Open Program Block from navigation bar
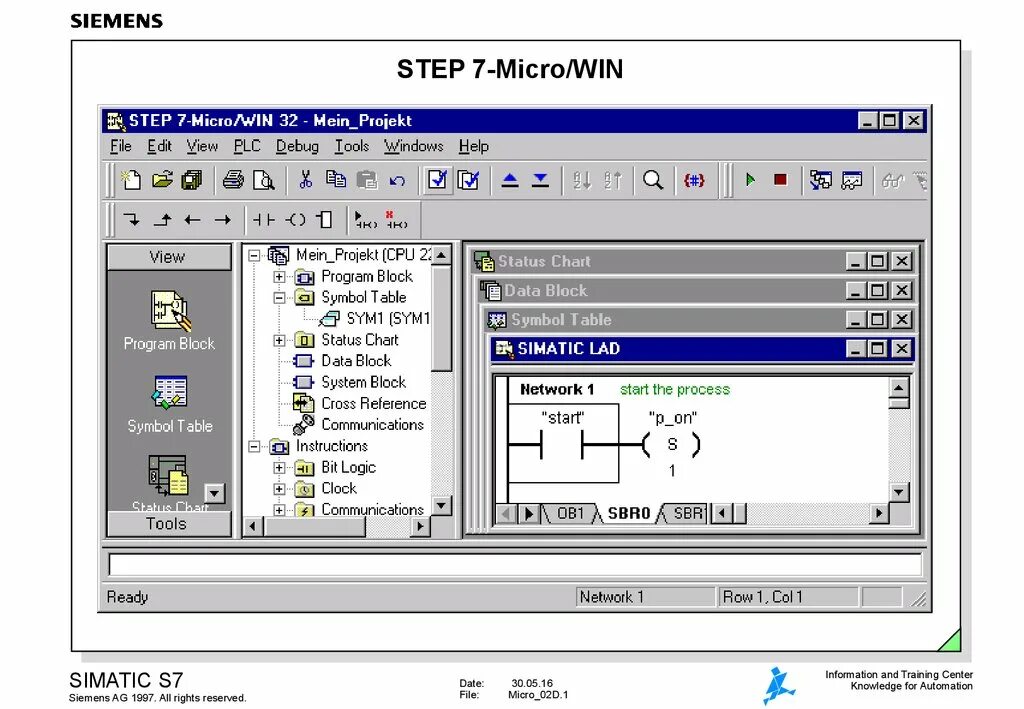 169,321
